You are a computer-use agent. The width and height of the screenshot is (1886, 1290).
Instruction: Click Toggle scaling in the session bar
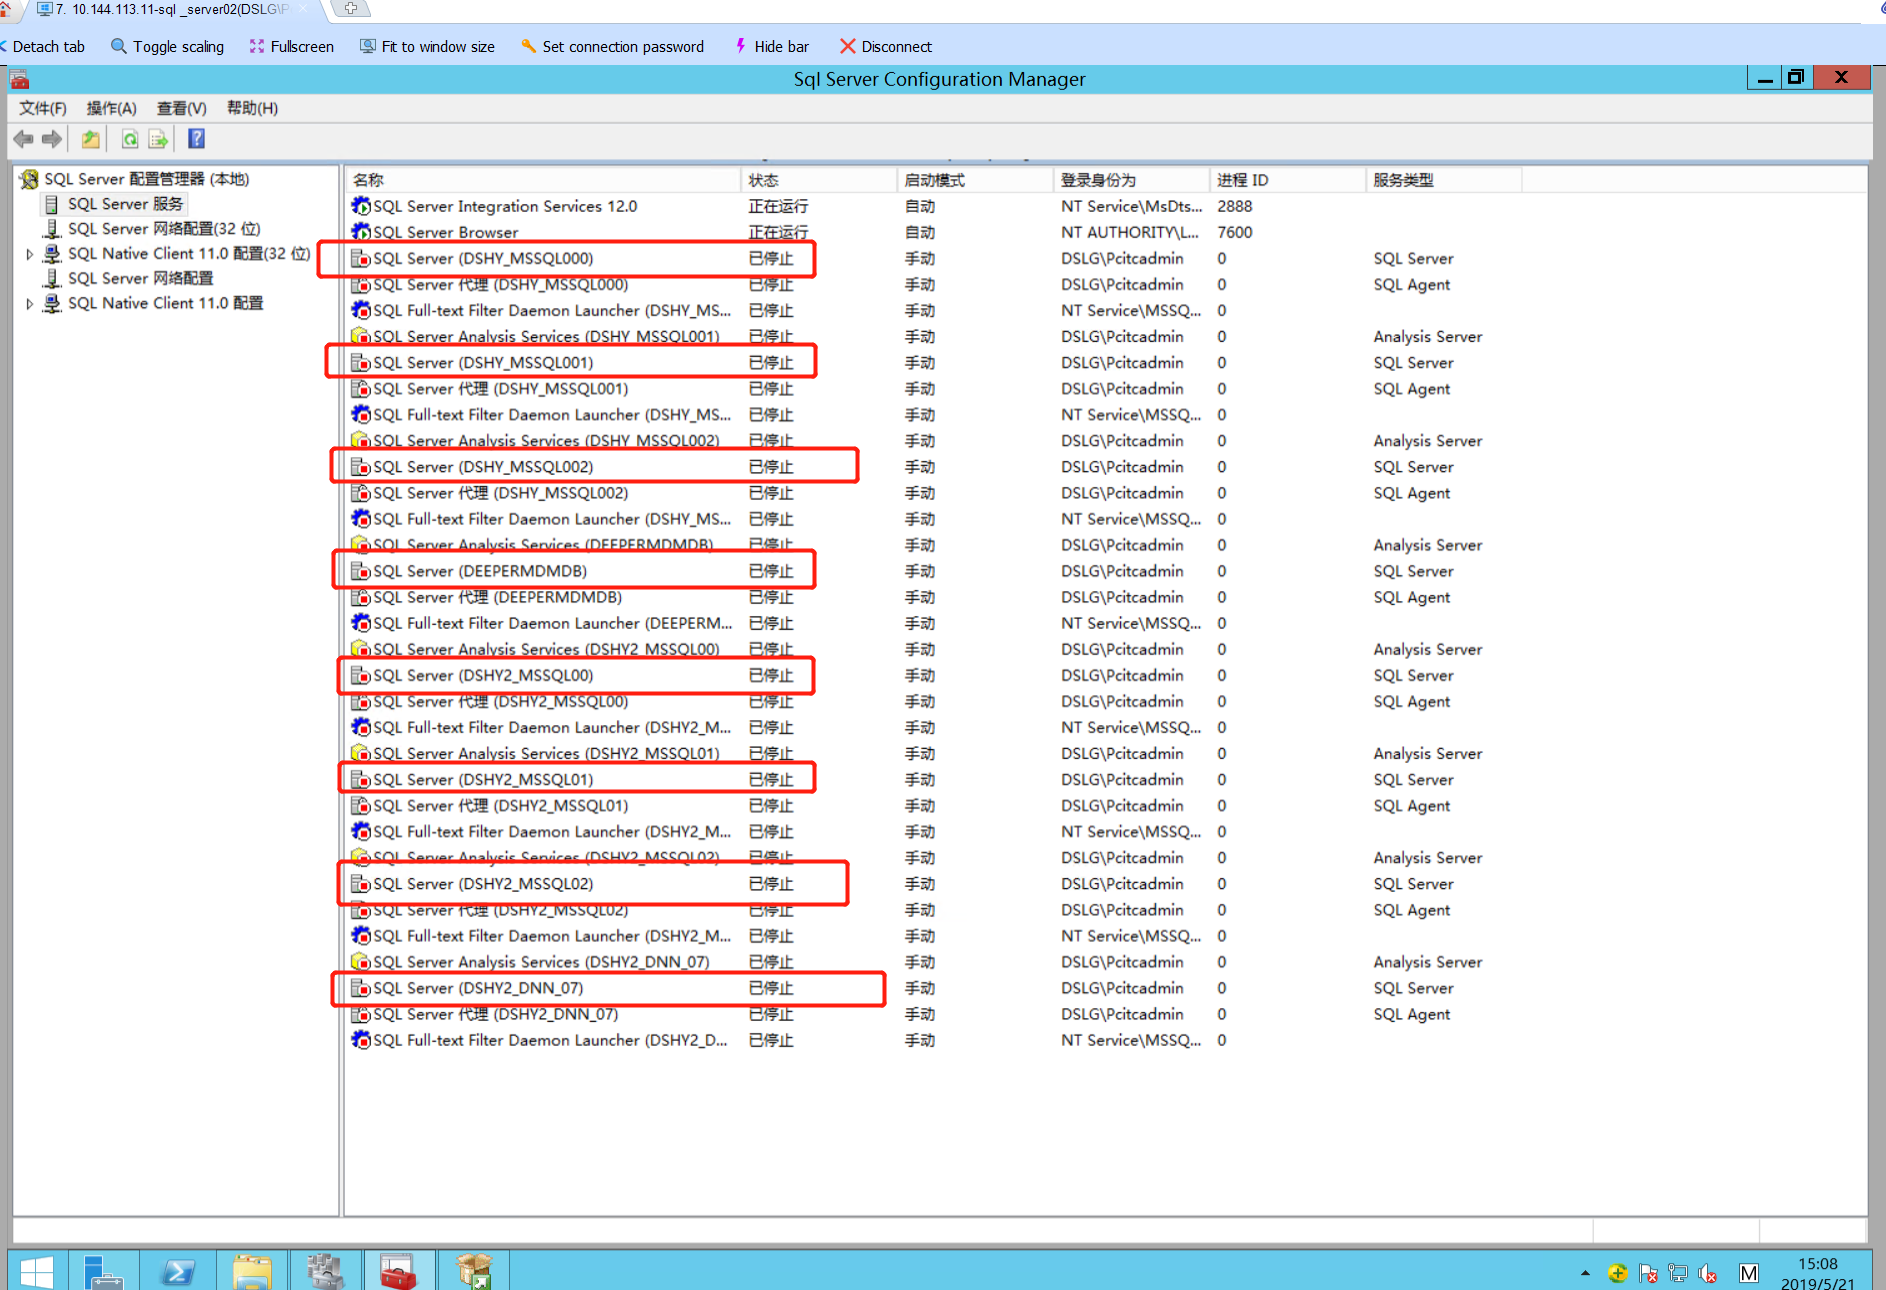click(167, 46)
